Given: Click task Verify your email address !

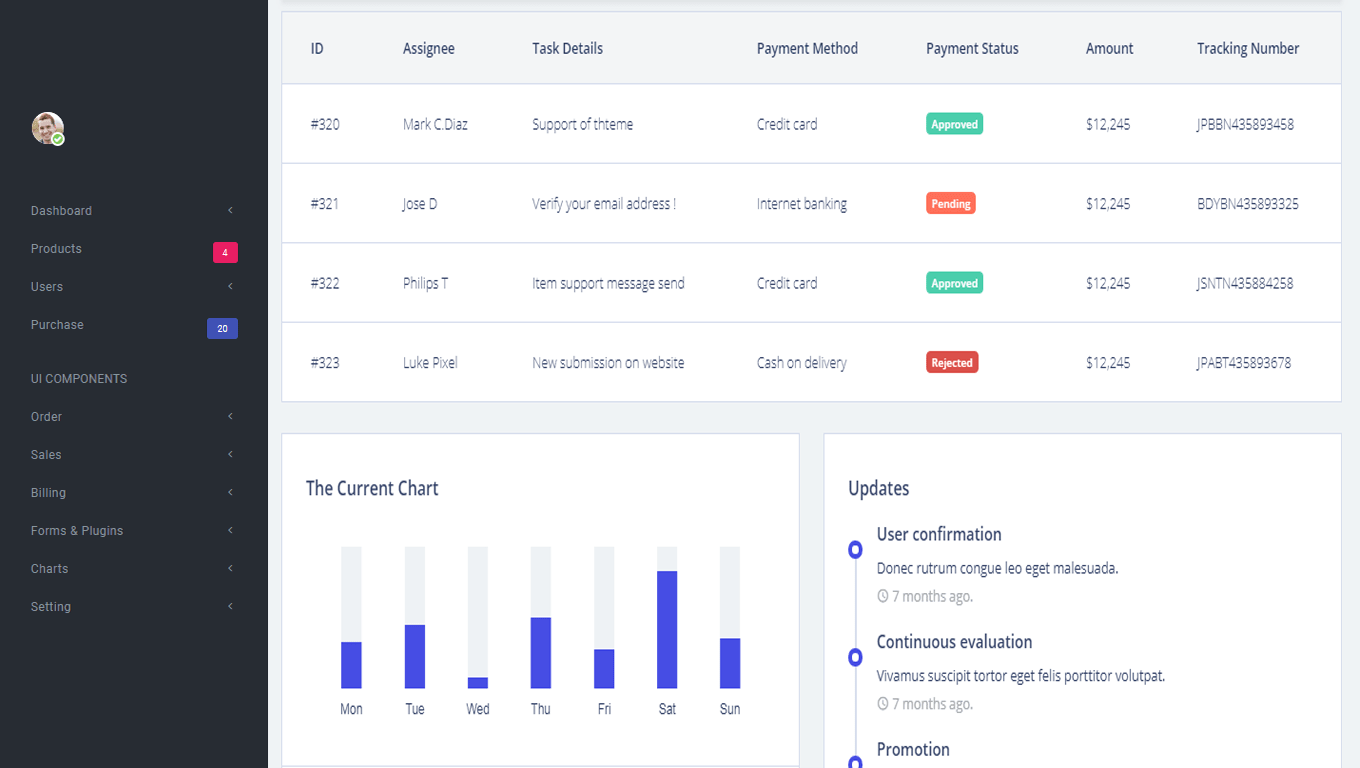Looking at the screenshot, I should [604, 204].
